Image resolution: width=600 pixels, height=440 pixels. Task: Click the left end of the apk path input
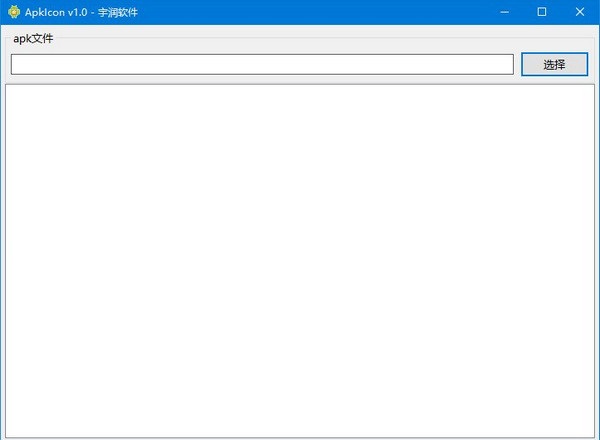point(18,64)
